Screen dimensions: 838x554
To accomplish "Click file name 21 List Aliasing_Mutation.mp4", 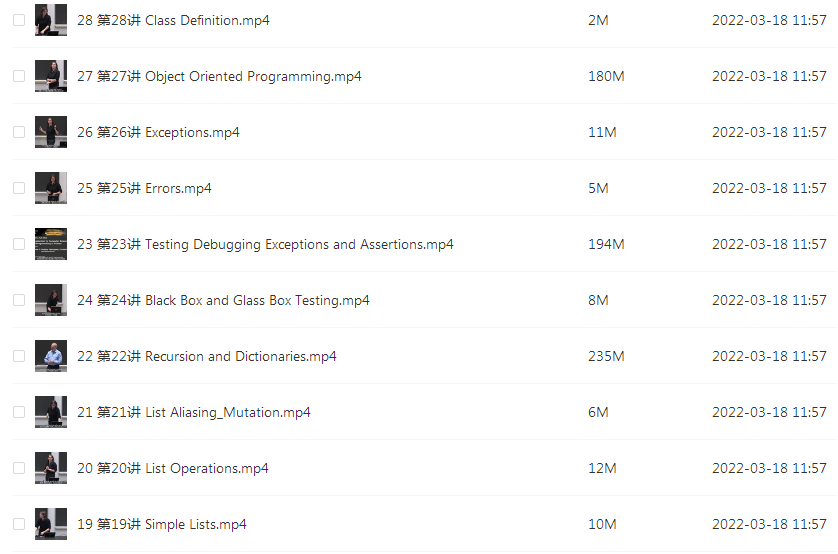I will coord(193,412).
